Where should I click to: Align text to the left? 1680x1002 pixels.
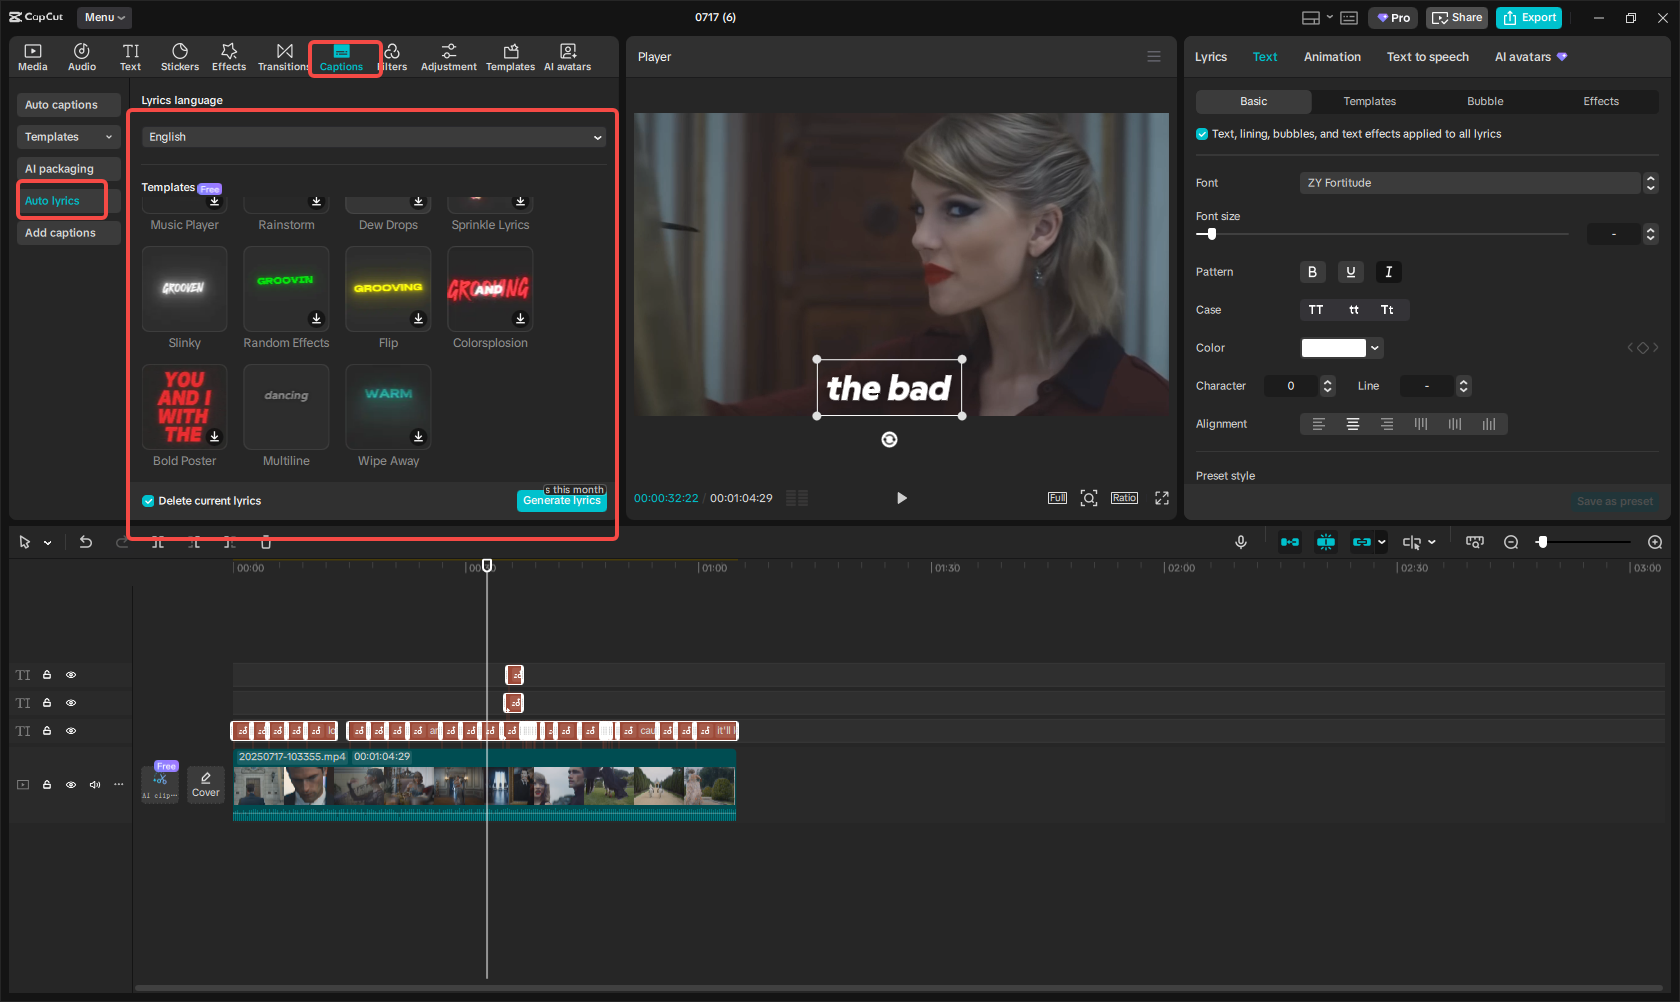(x=1319, y=424)
